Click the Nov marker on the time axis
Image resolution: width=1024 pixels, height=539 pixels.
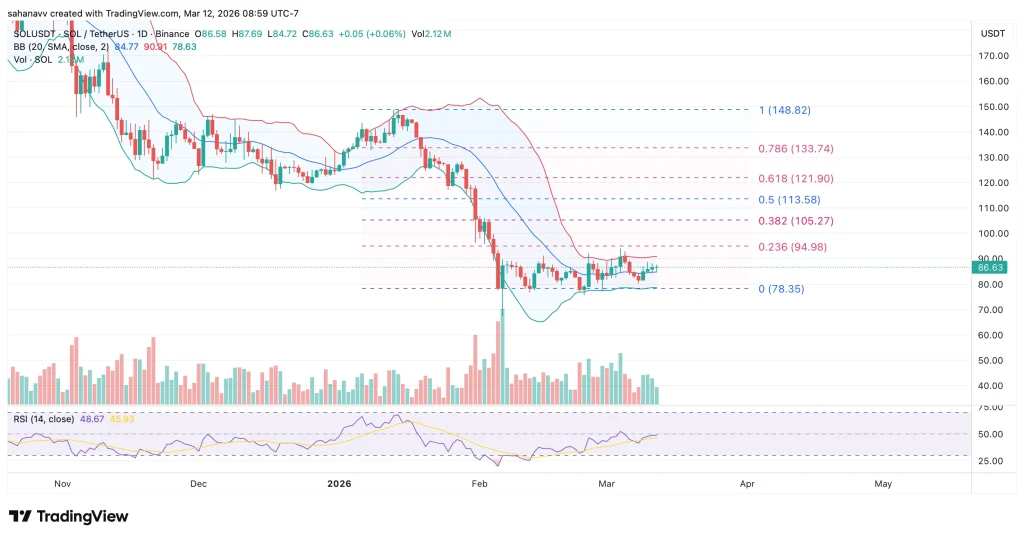click(x=62, y=482)
